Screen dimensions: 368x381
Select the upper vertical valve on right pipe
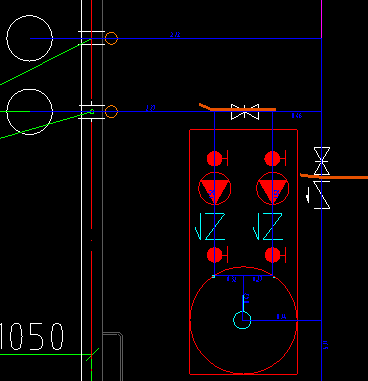point(322,161)
